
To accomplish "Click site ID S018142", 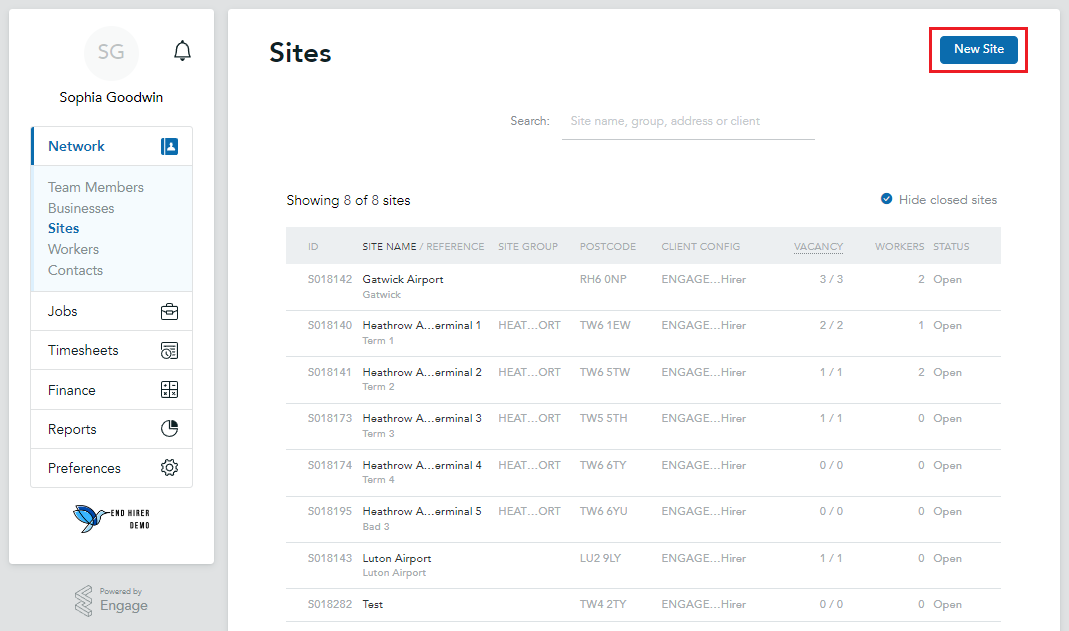I will (x=330, y=279).
